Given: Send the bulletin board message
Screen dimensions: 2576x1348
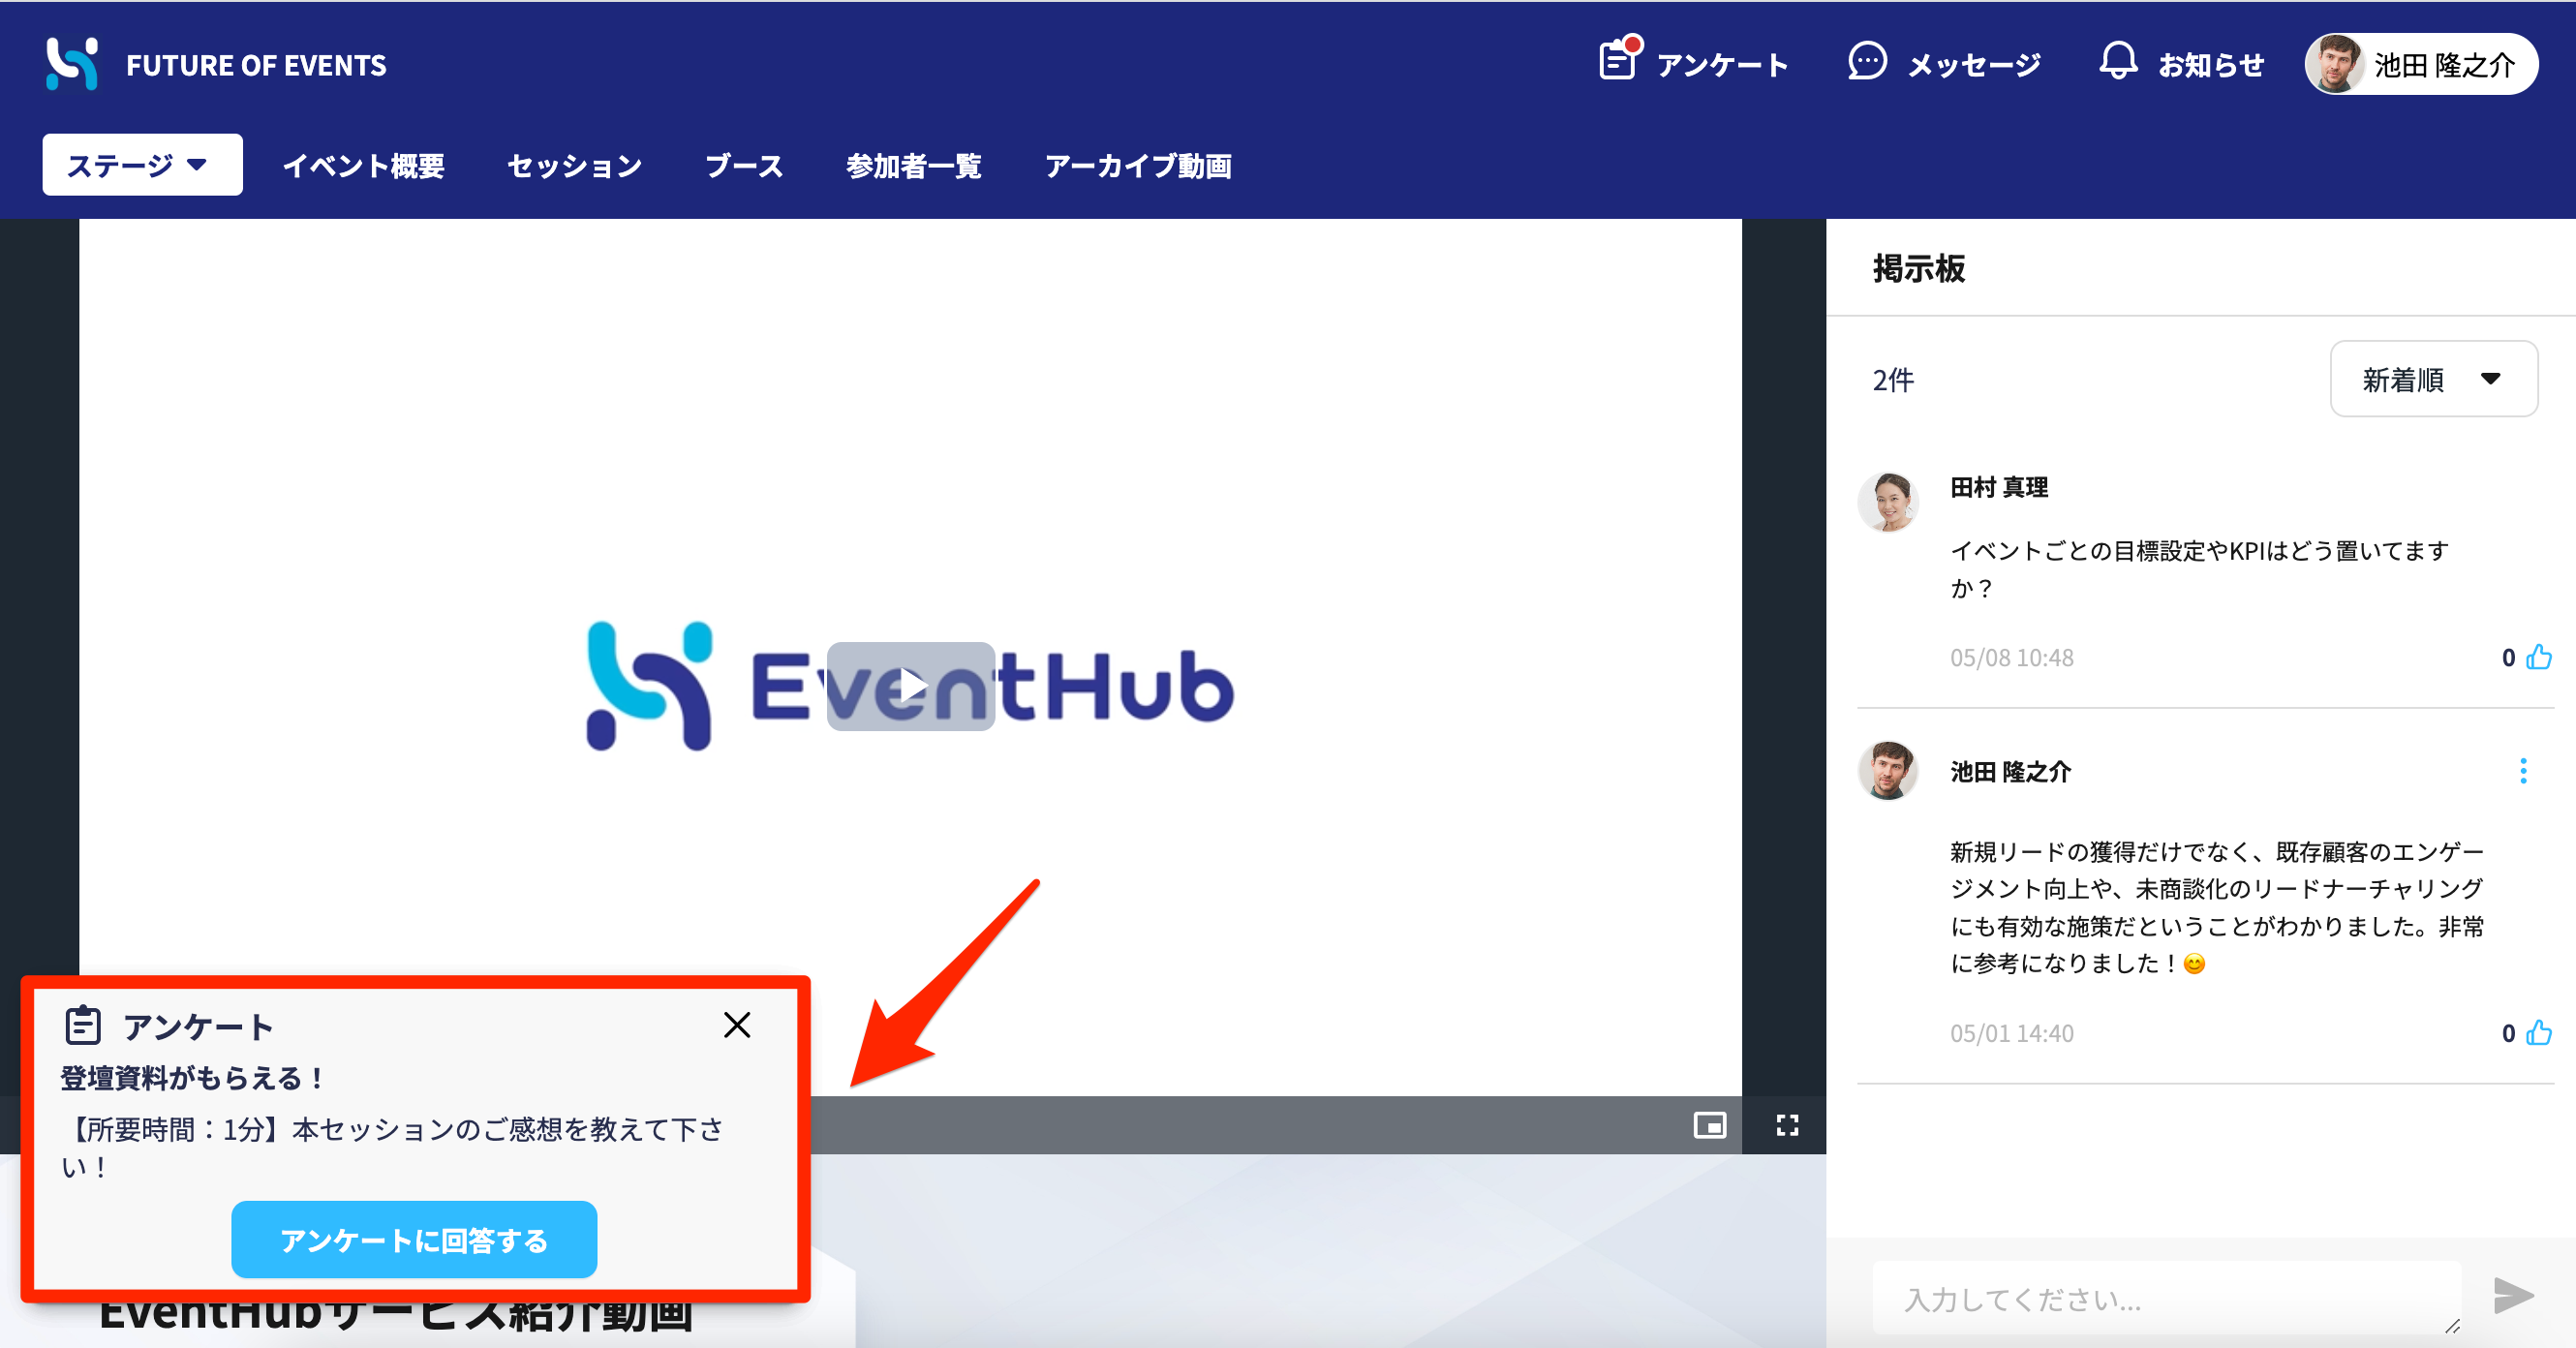Looking at the screenshot, I should [x=2513, y=1296].
